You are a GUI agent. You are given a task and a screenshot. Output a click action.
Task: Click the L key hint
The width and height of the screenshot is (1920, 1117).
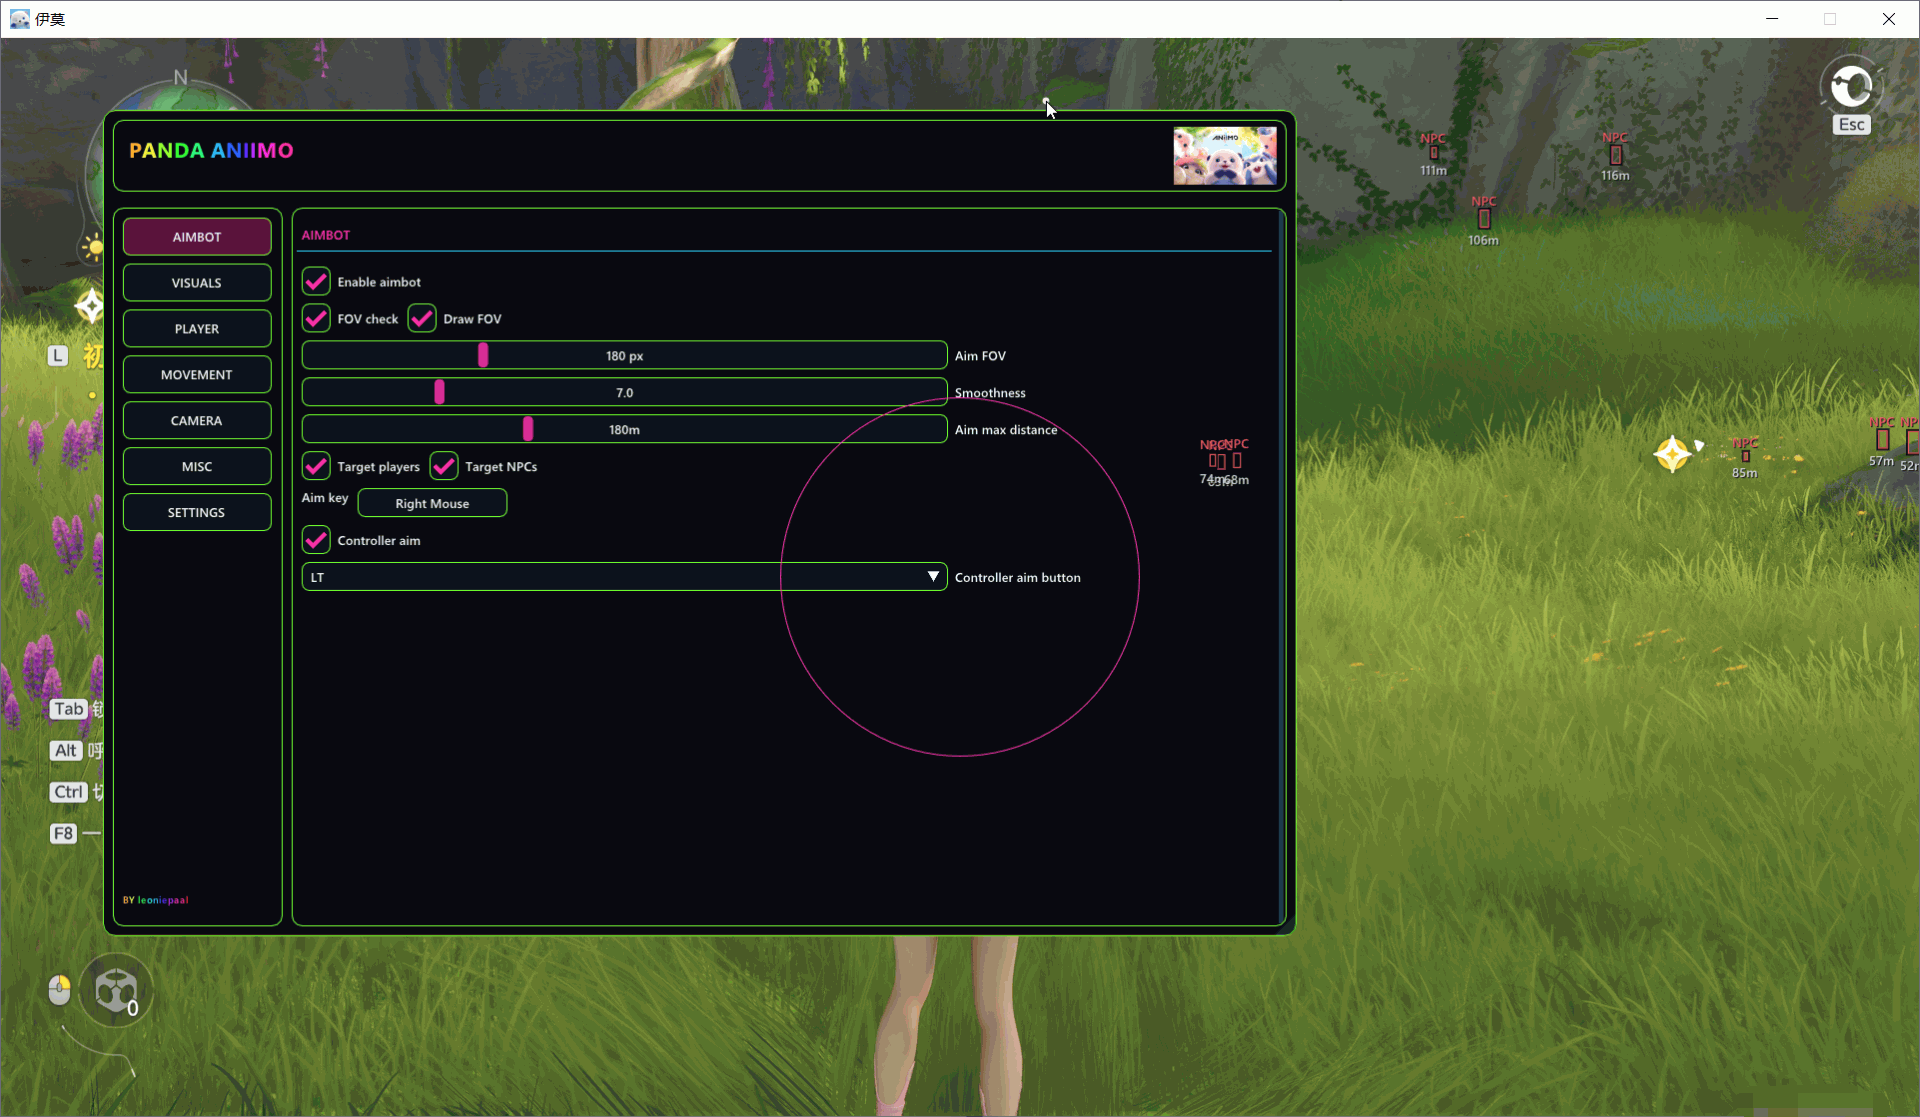tap(58, 355)
